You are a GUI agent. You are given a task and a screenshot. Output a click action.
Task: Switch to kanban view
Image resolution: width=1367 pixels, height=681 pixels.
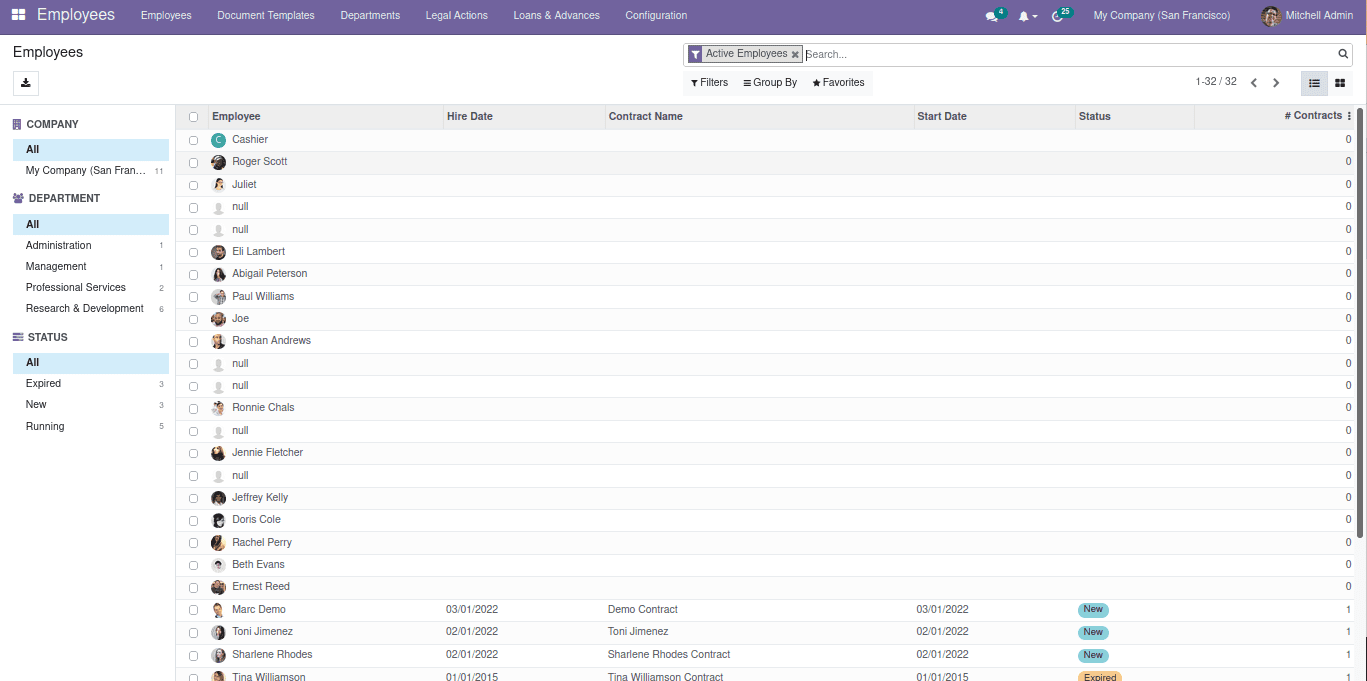[x=1340, y=83]
